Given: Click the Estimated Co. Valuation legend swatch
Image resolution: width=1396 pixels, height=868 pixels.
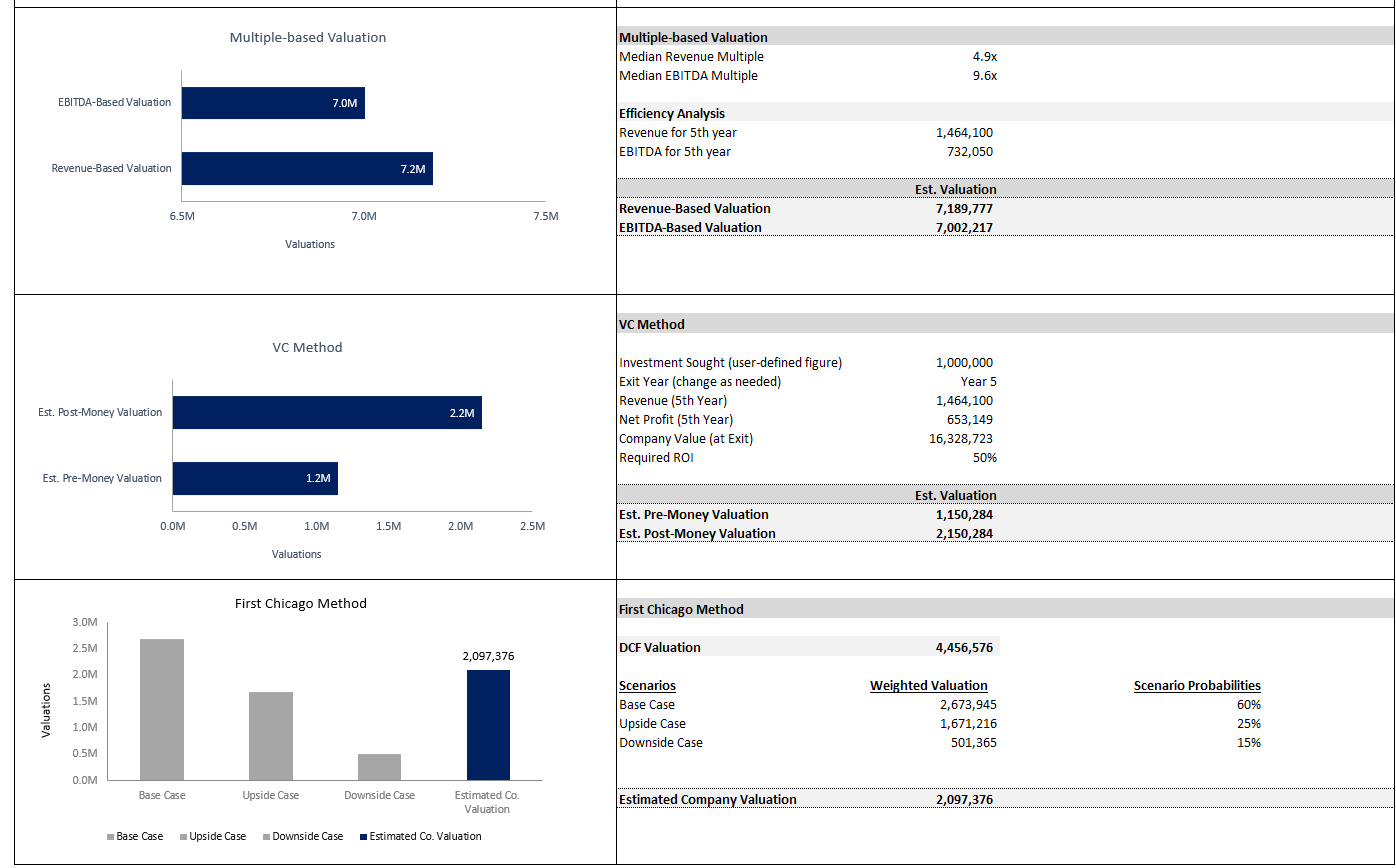Looking at the screenshot, I should point(363,837).
